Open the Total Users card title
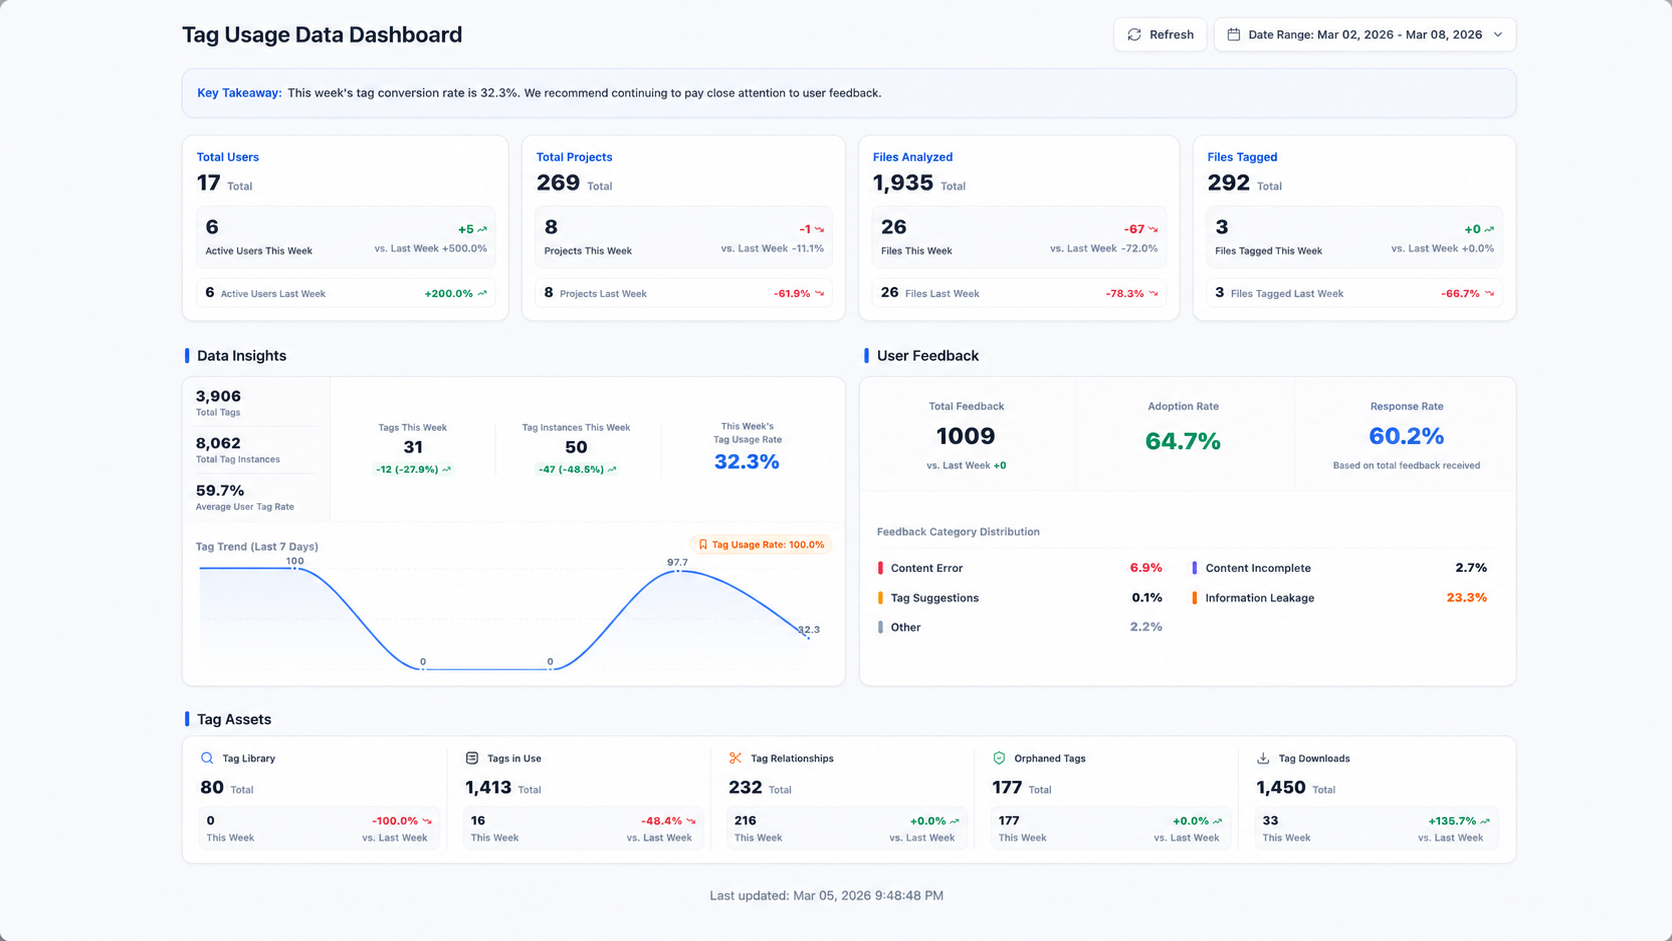1672x941 pixels. click(x=228, y=157)
